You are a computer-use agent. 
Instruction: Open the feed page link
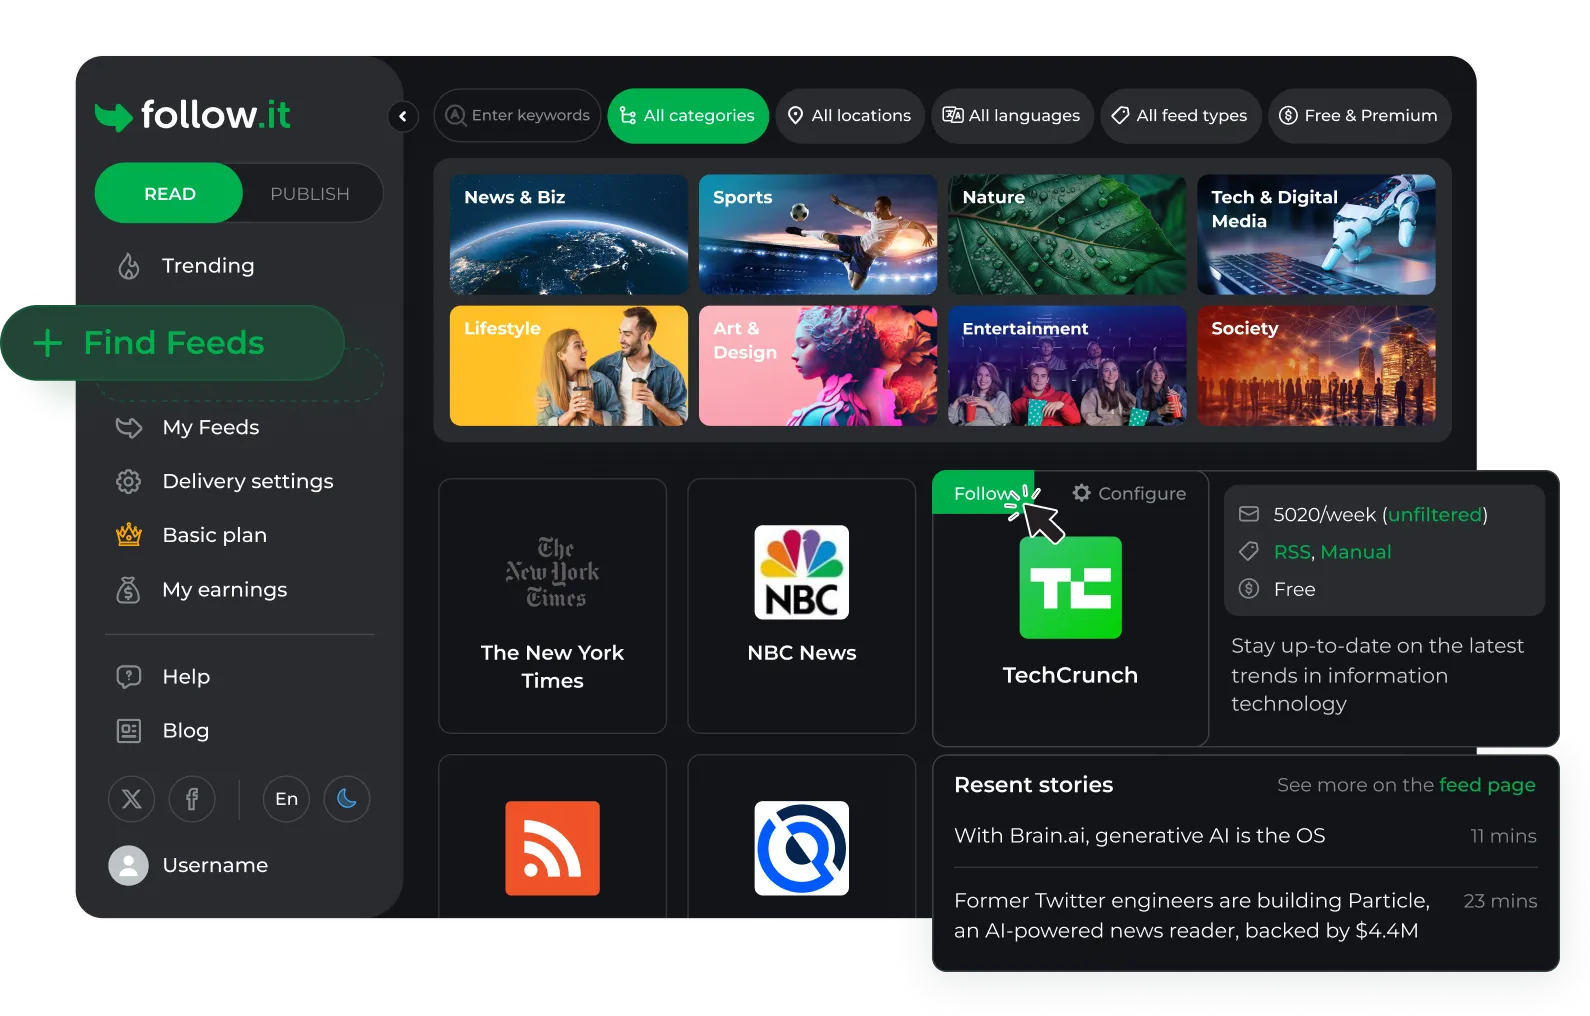1487,785
